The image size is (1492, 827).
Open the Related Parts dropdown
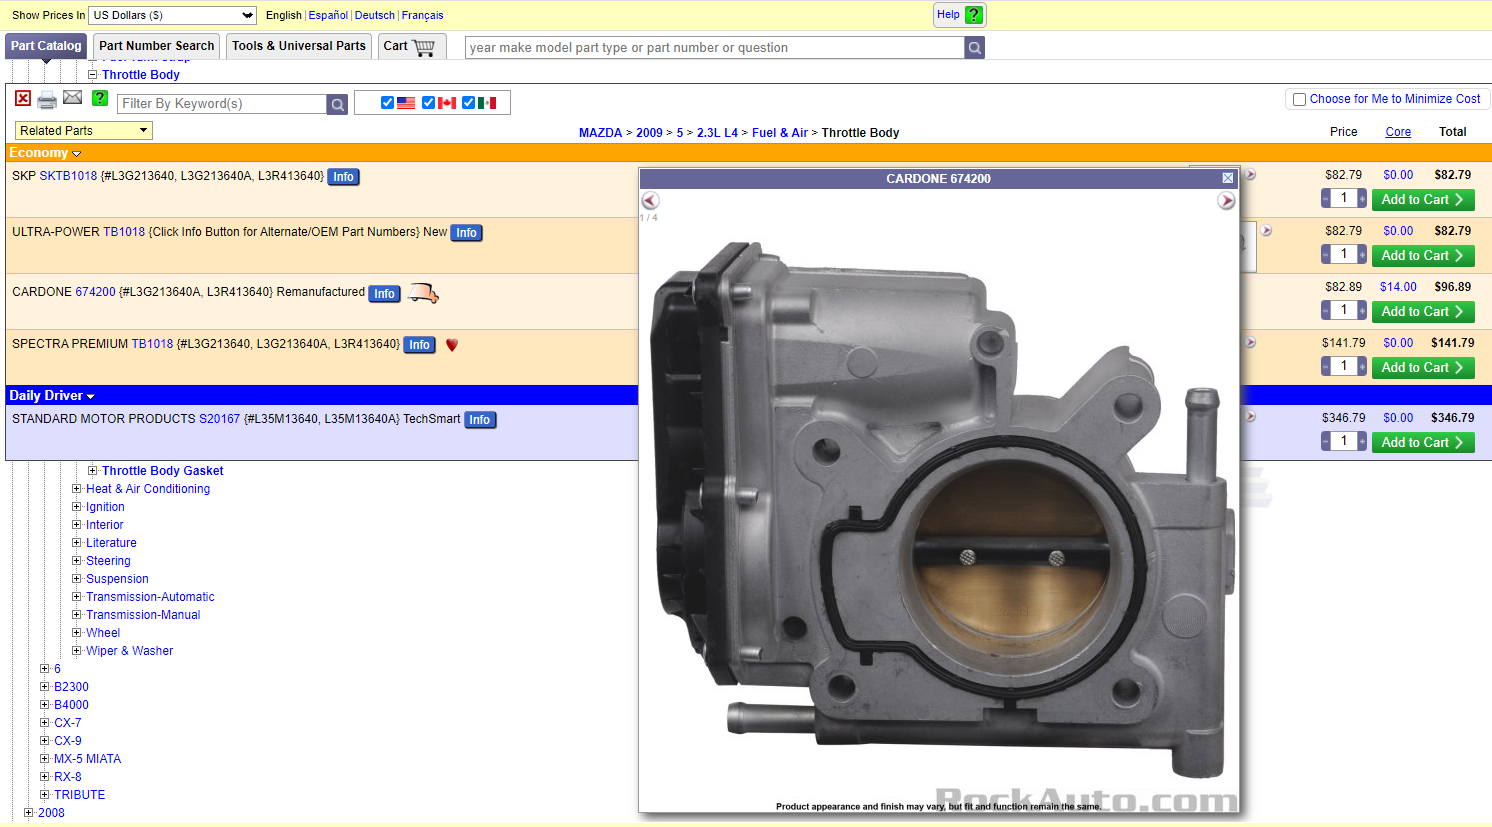tap(84, 131)
